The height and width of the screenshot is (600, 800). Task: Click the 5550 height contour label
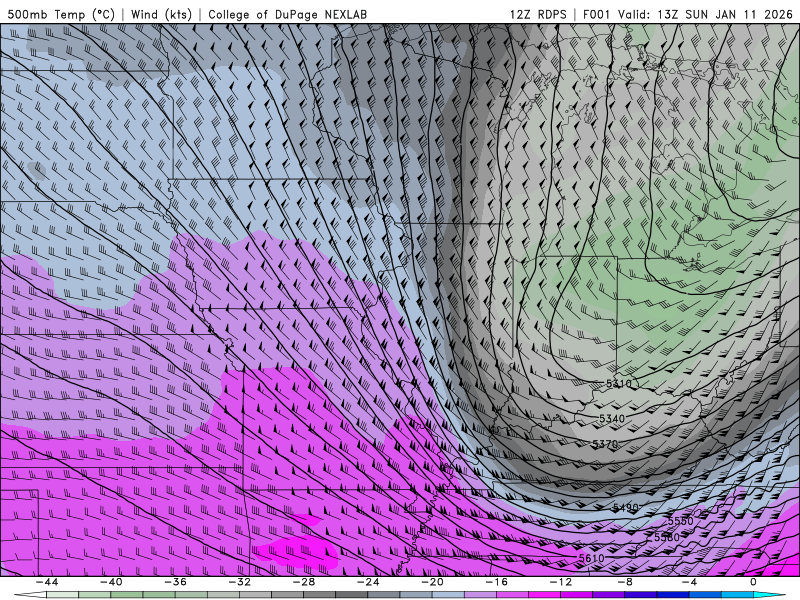[681, 521]
